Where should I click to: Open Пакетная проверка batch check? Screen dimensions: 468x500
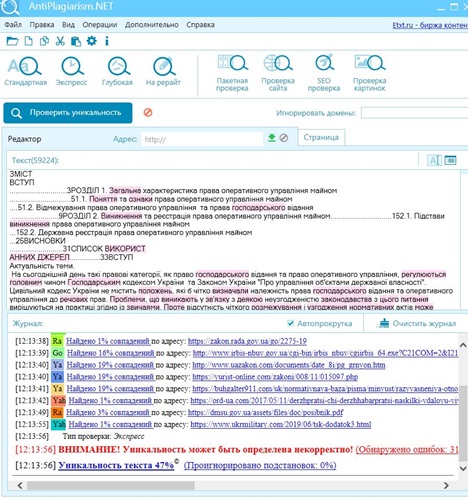[x=232, y=73]
